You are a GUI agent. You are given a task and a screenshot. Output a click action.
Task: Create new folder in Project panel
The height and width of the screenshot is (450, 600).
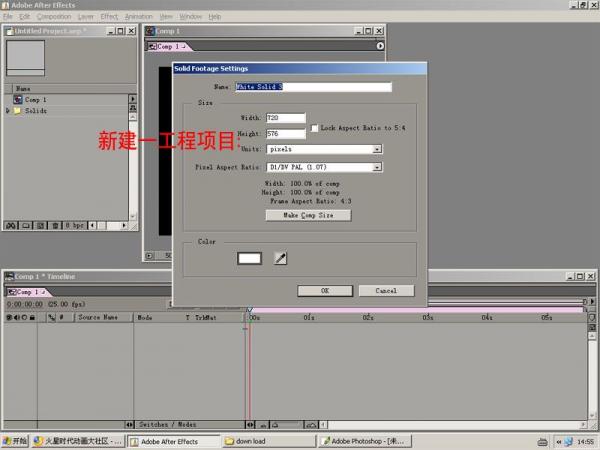pos(26,225)
